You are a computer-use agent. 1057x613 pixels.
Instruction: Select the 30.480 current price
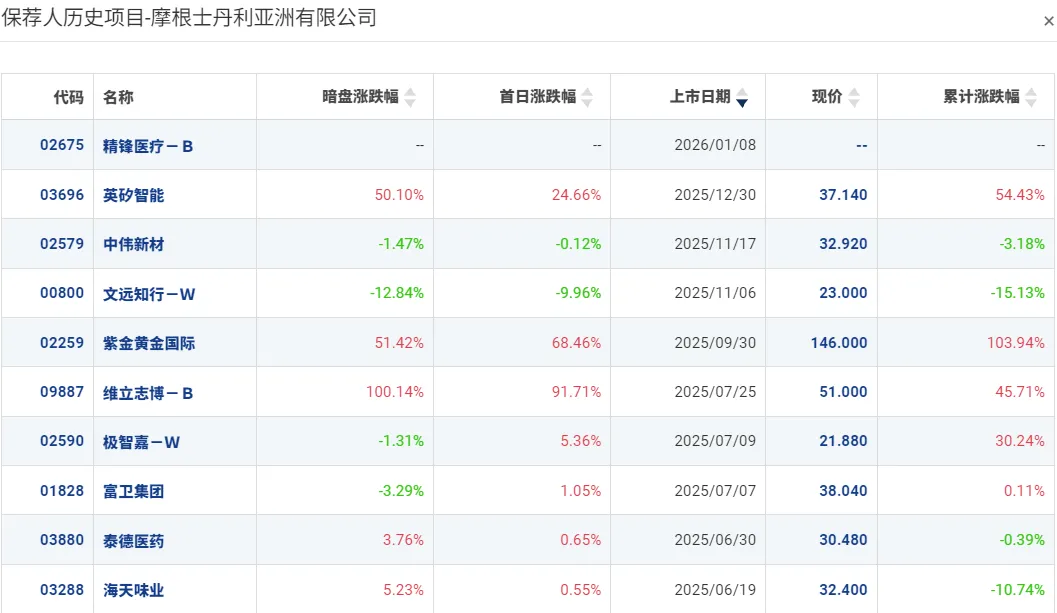[843, 540]
